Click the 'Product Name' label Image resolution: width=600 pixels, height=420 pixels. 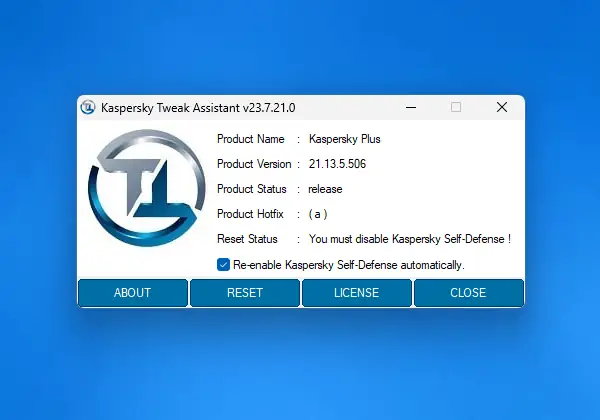tap(251, 139)
